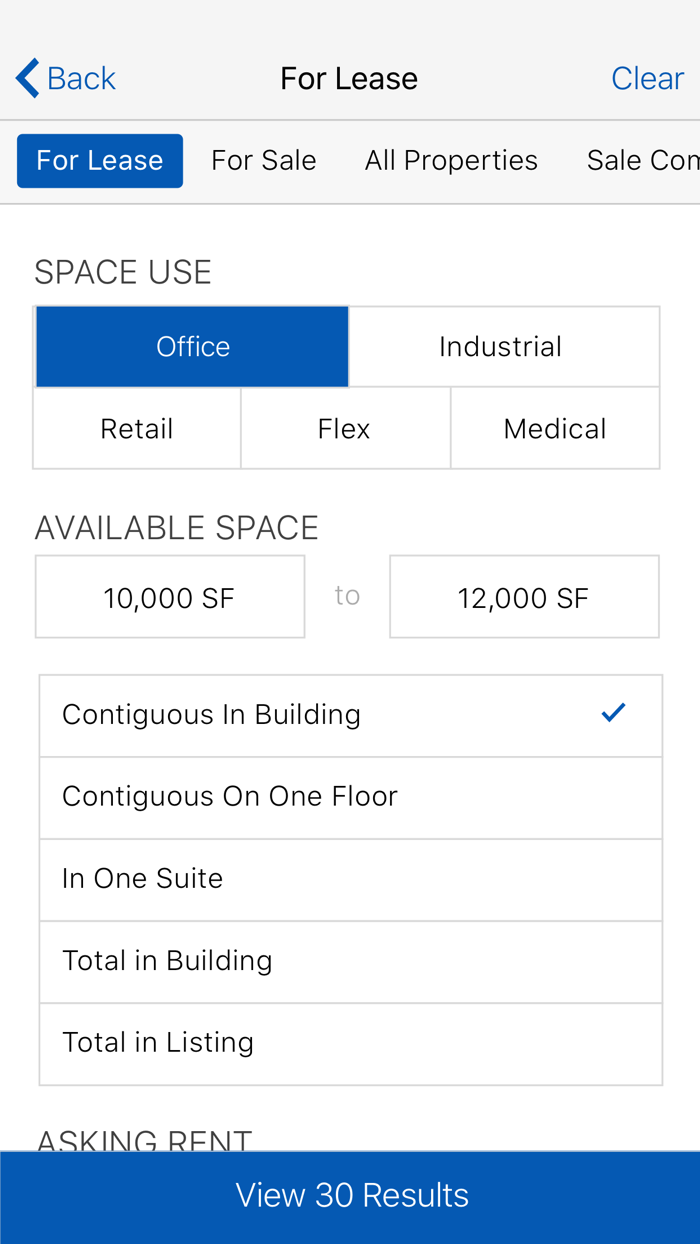Select Medical space use

555,427
